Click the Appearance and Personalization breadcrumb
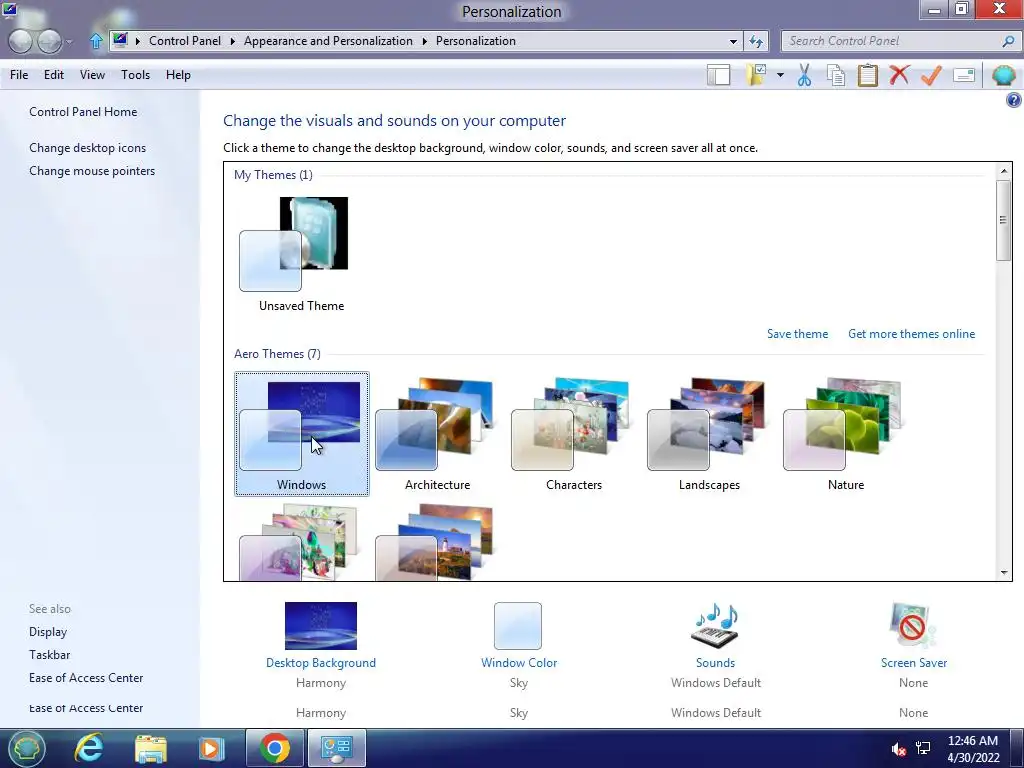The image size is (1024, 768). coord(328,40)
